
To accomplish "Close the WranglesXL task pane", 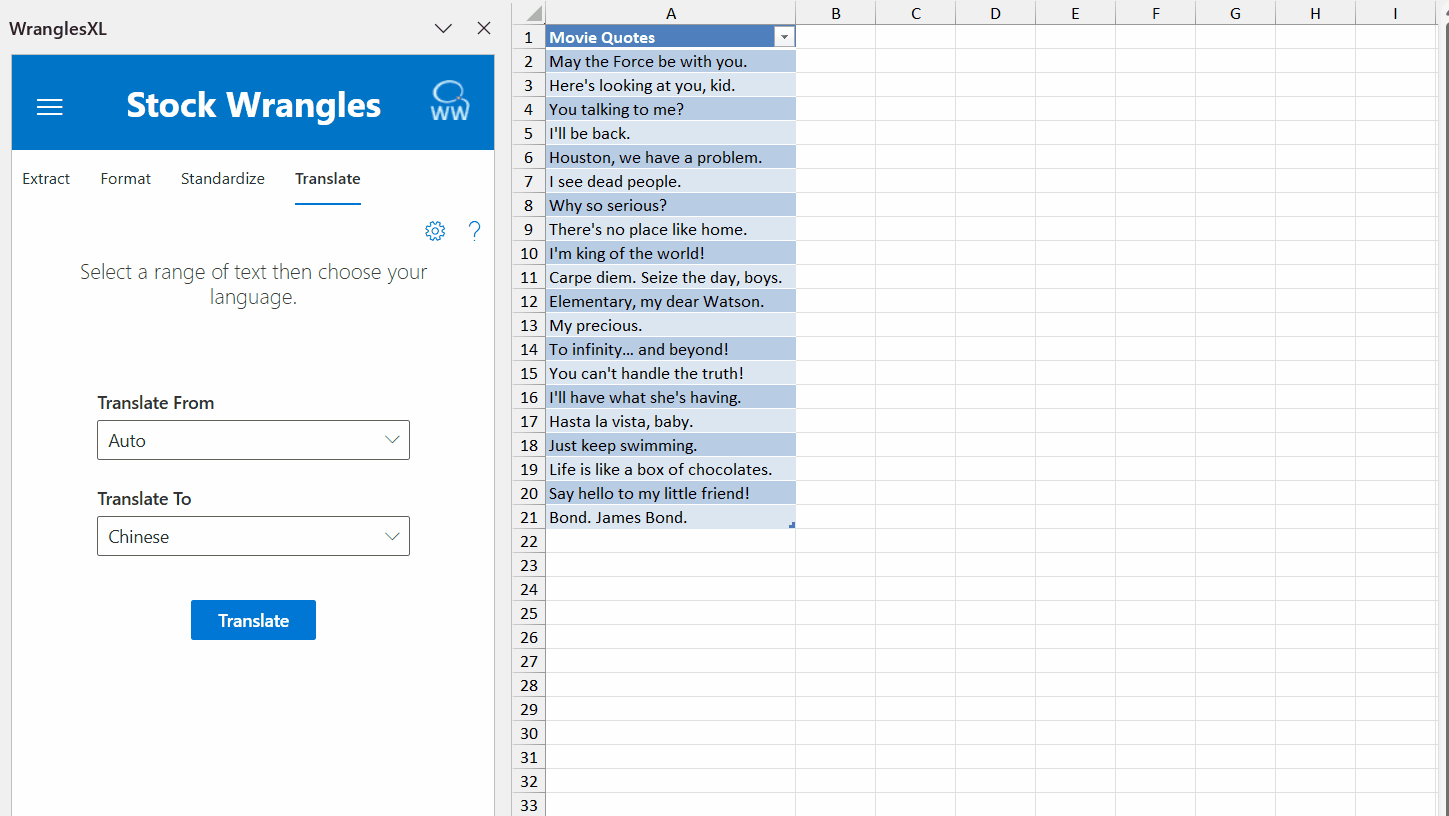I will [x=484, y=28].
